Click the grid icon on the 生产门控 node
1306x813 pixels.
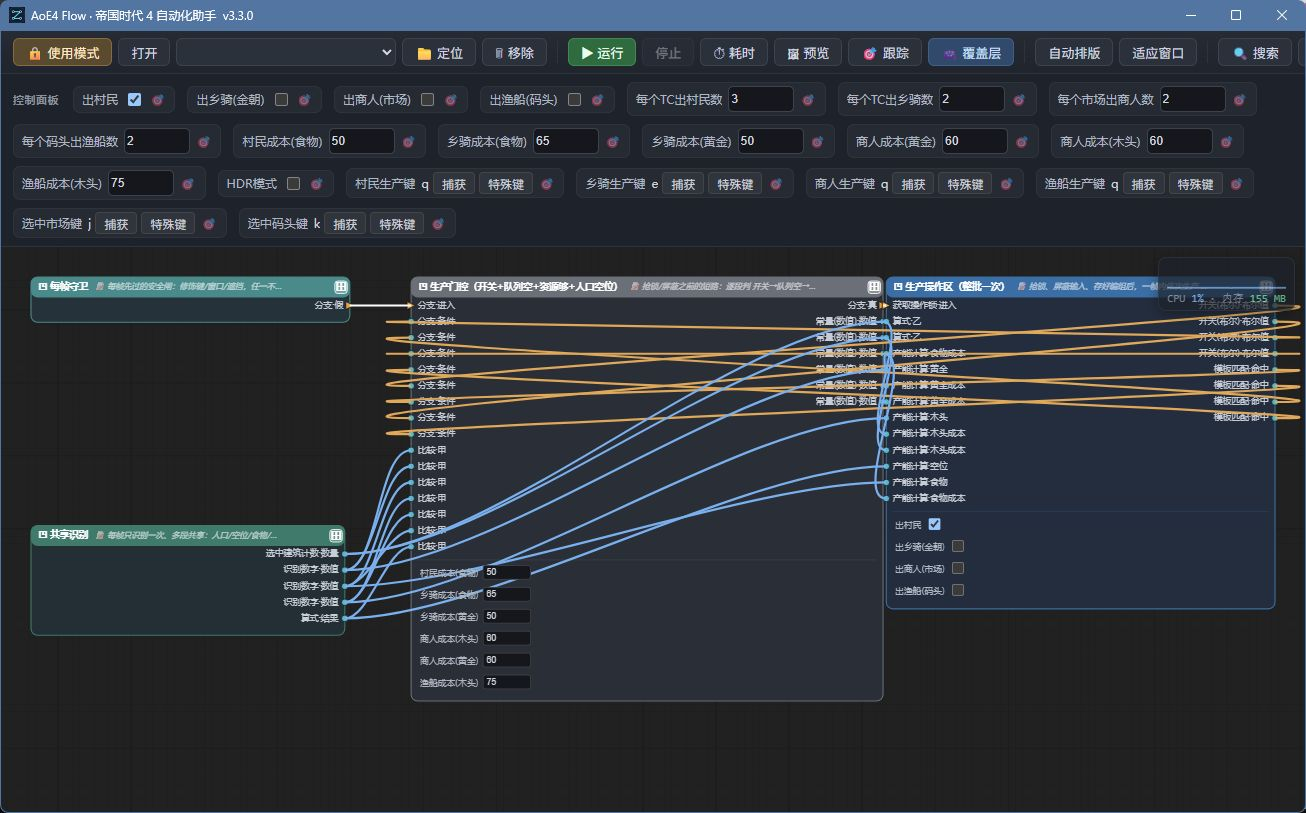pos(874,286)
